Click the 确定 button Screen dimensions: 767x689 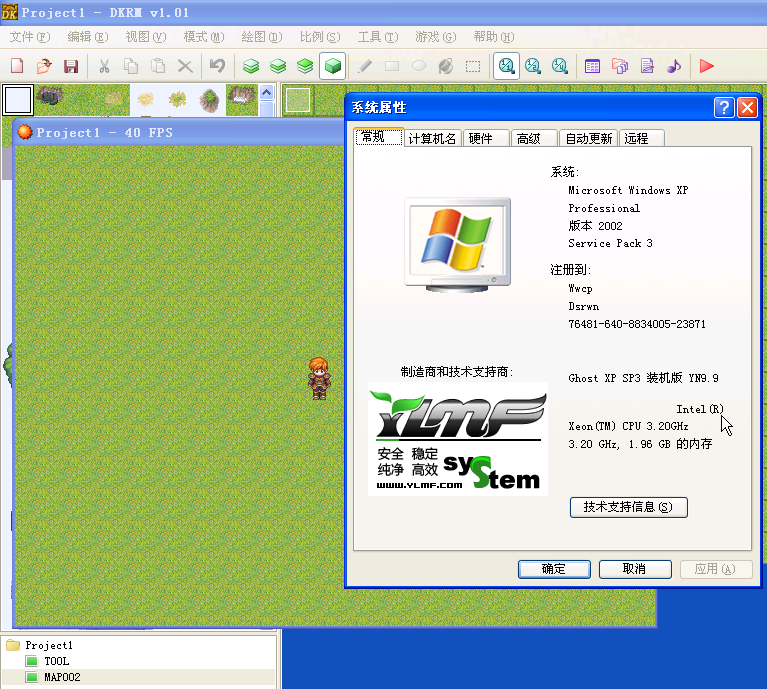coord(554,569)
